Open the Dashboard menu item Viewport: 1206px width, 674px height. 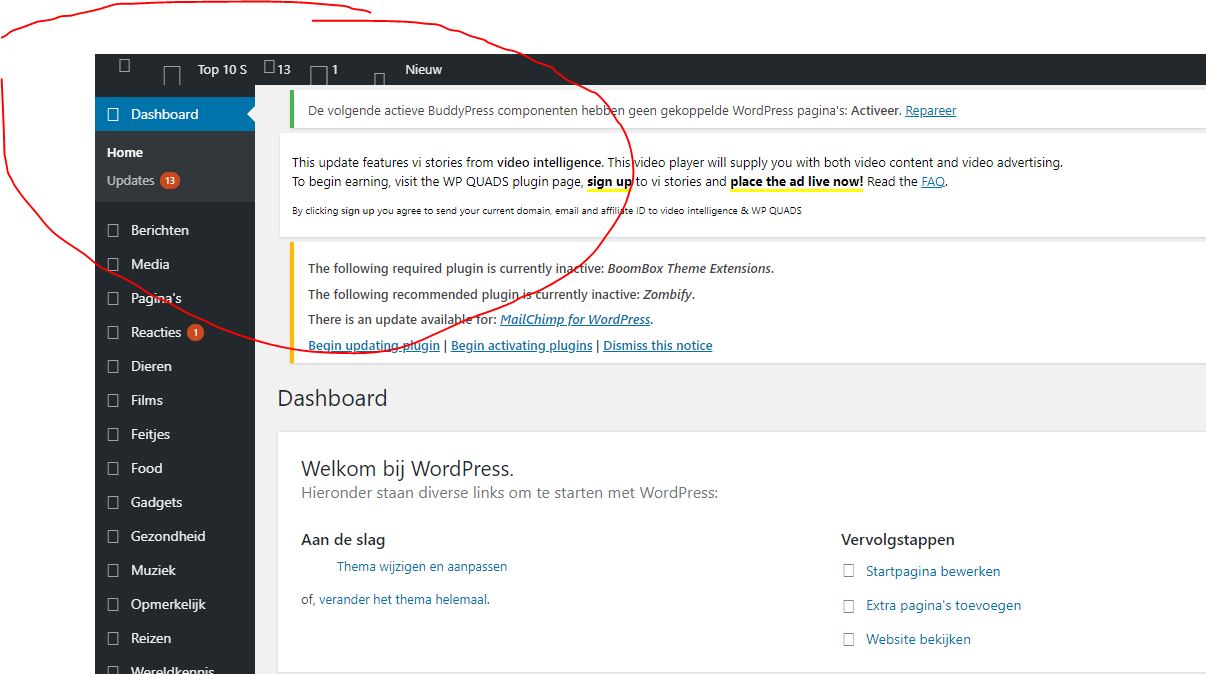point(175,114)
